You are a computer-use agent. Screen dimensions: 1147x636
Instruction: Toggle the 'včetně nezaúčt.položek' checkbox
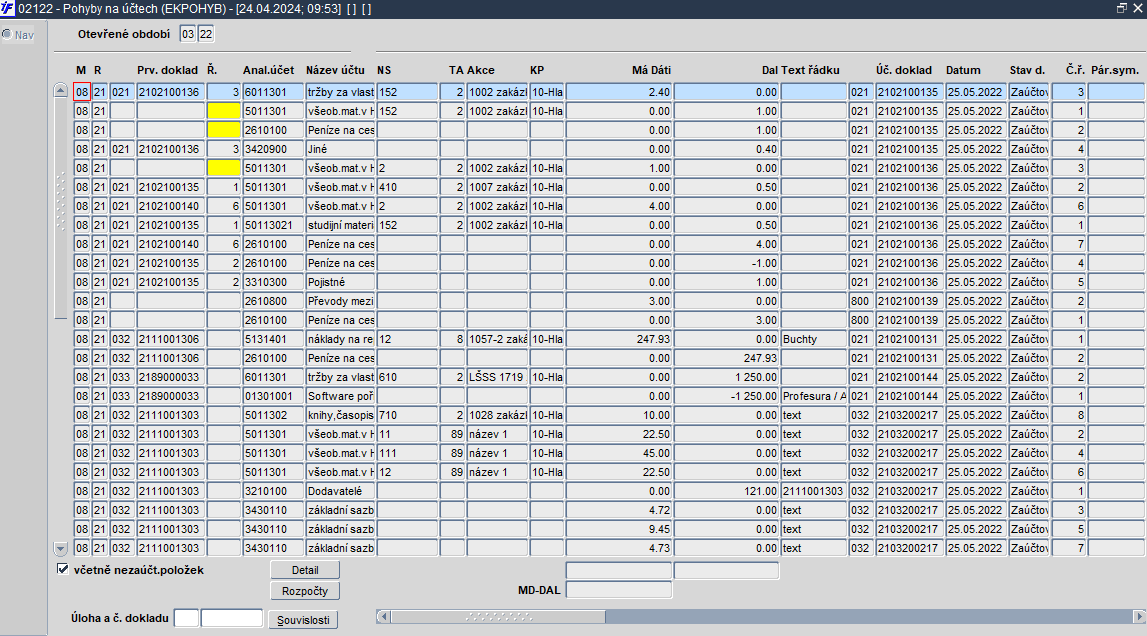pyautogui.click(x=63, y=569)
